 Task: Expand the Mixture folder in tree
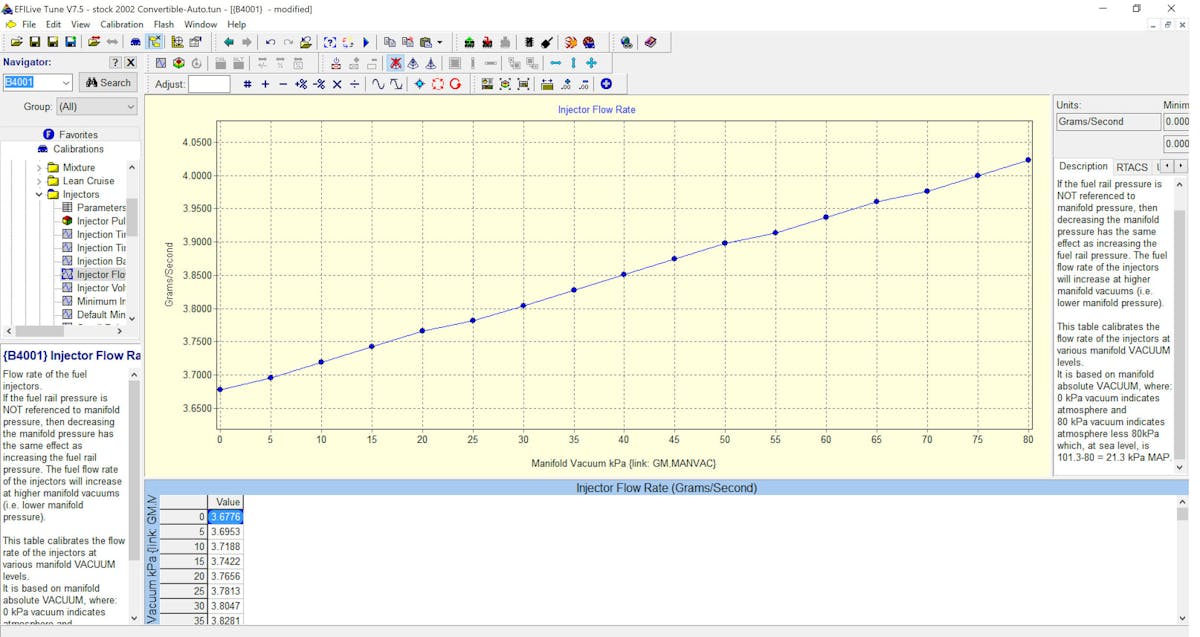(x=39, y=168)
